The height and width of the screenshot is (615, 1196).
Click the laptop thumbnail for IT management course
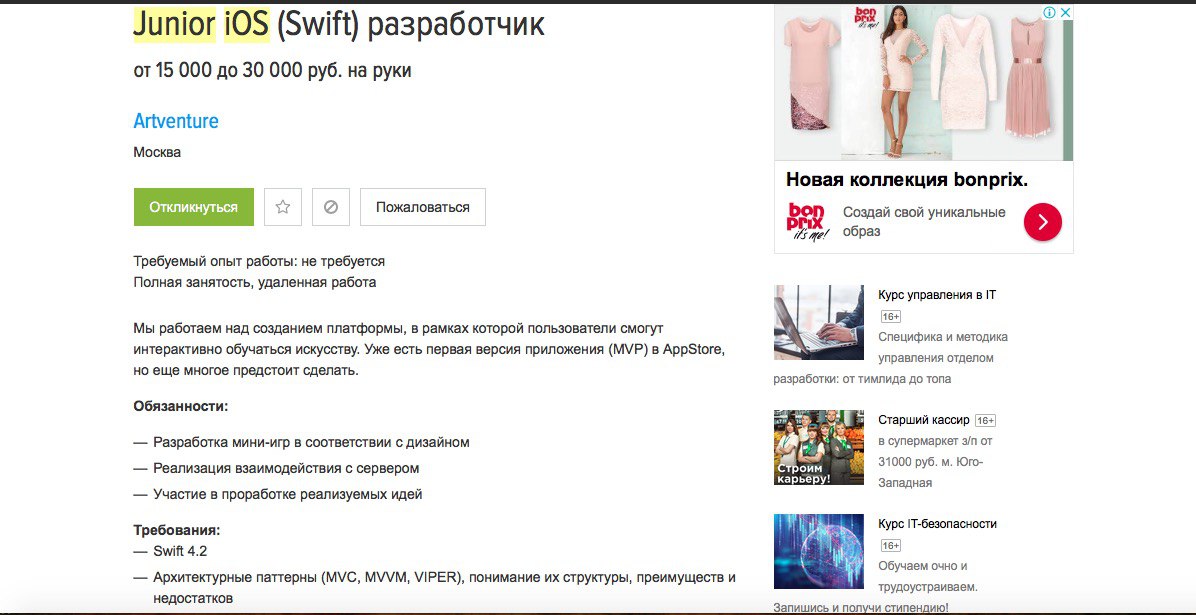coord(818,322)
